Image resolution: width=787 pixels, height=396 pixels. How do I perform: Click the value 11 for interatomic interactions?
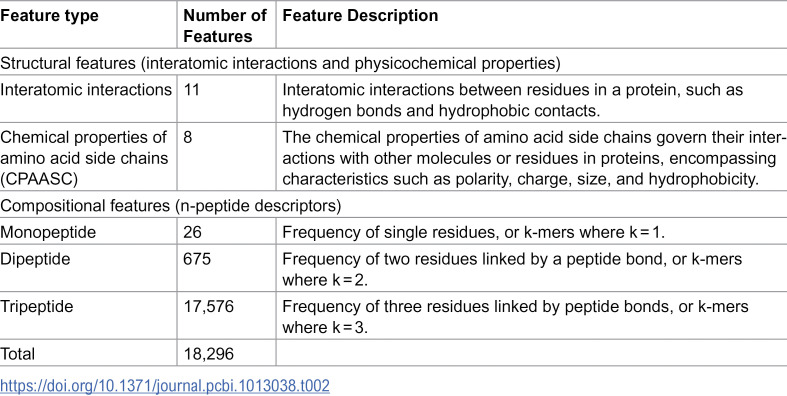coord(191,90)
